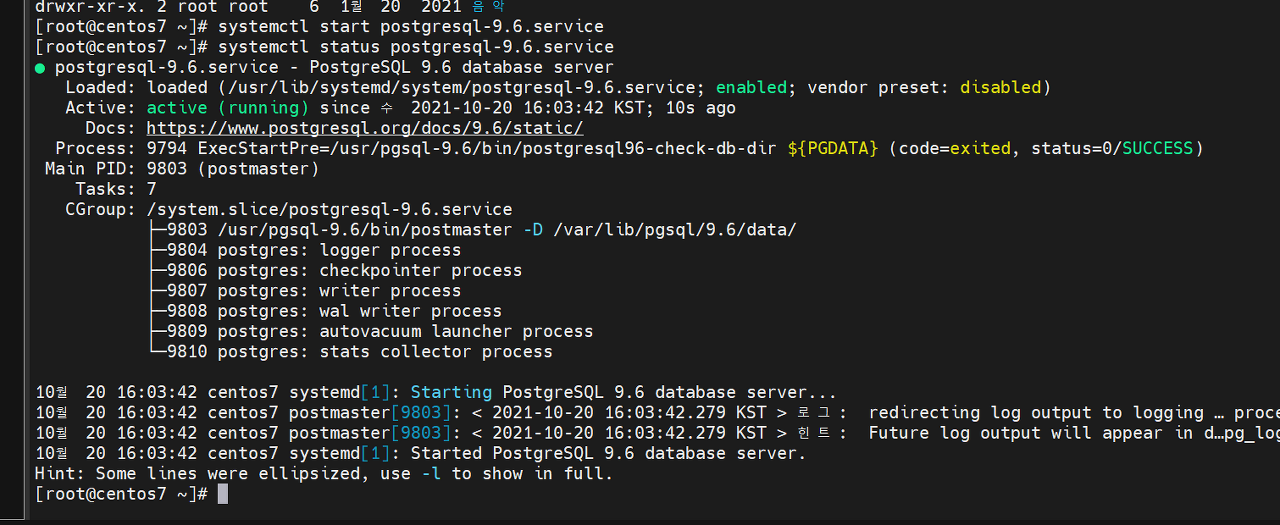Image resolution: width=1280 pixels, height=525 pixels.
Task: Click the 'systemctl start postgresql-9.6.service' command
Action: [x=410, y=27]
